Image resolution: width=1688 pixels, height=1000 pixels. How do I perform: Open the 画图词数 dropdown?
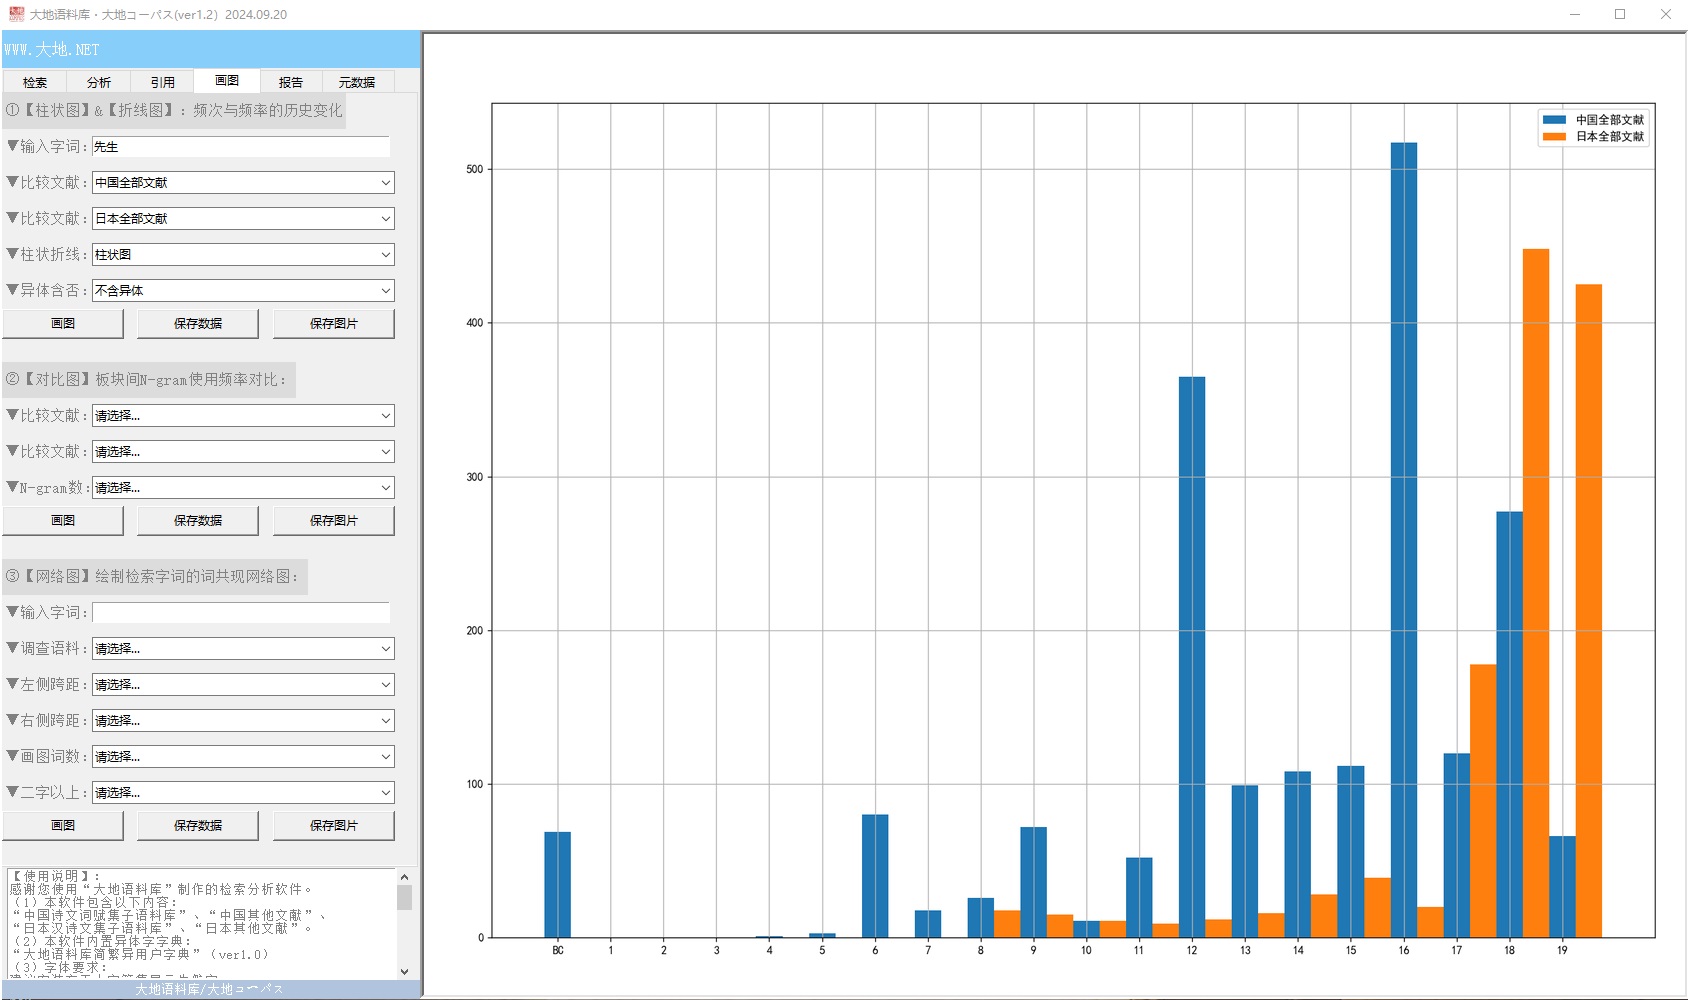point(243,756)
